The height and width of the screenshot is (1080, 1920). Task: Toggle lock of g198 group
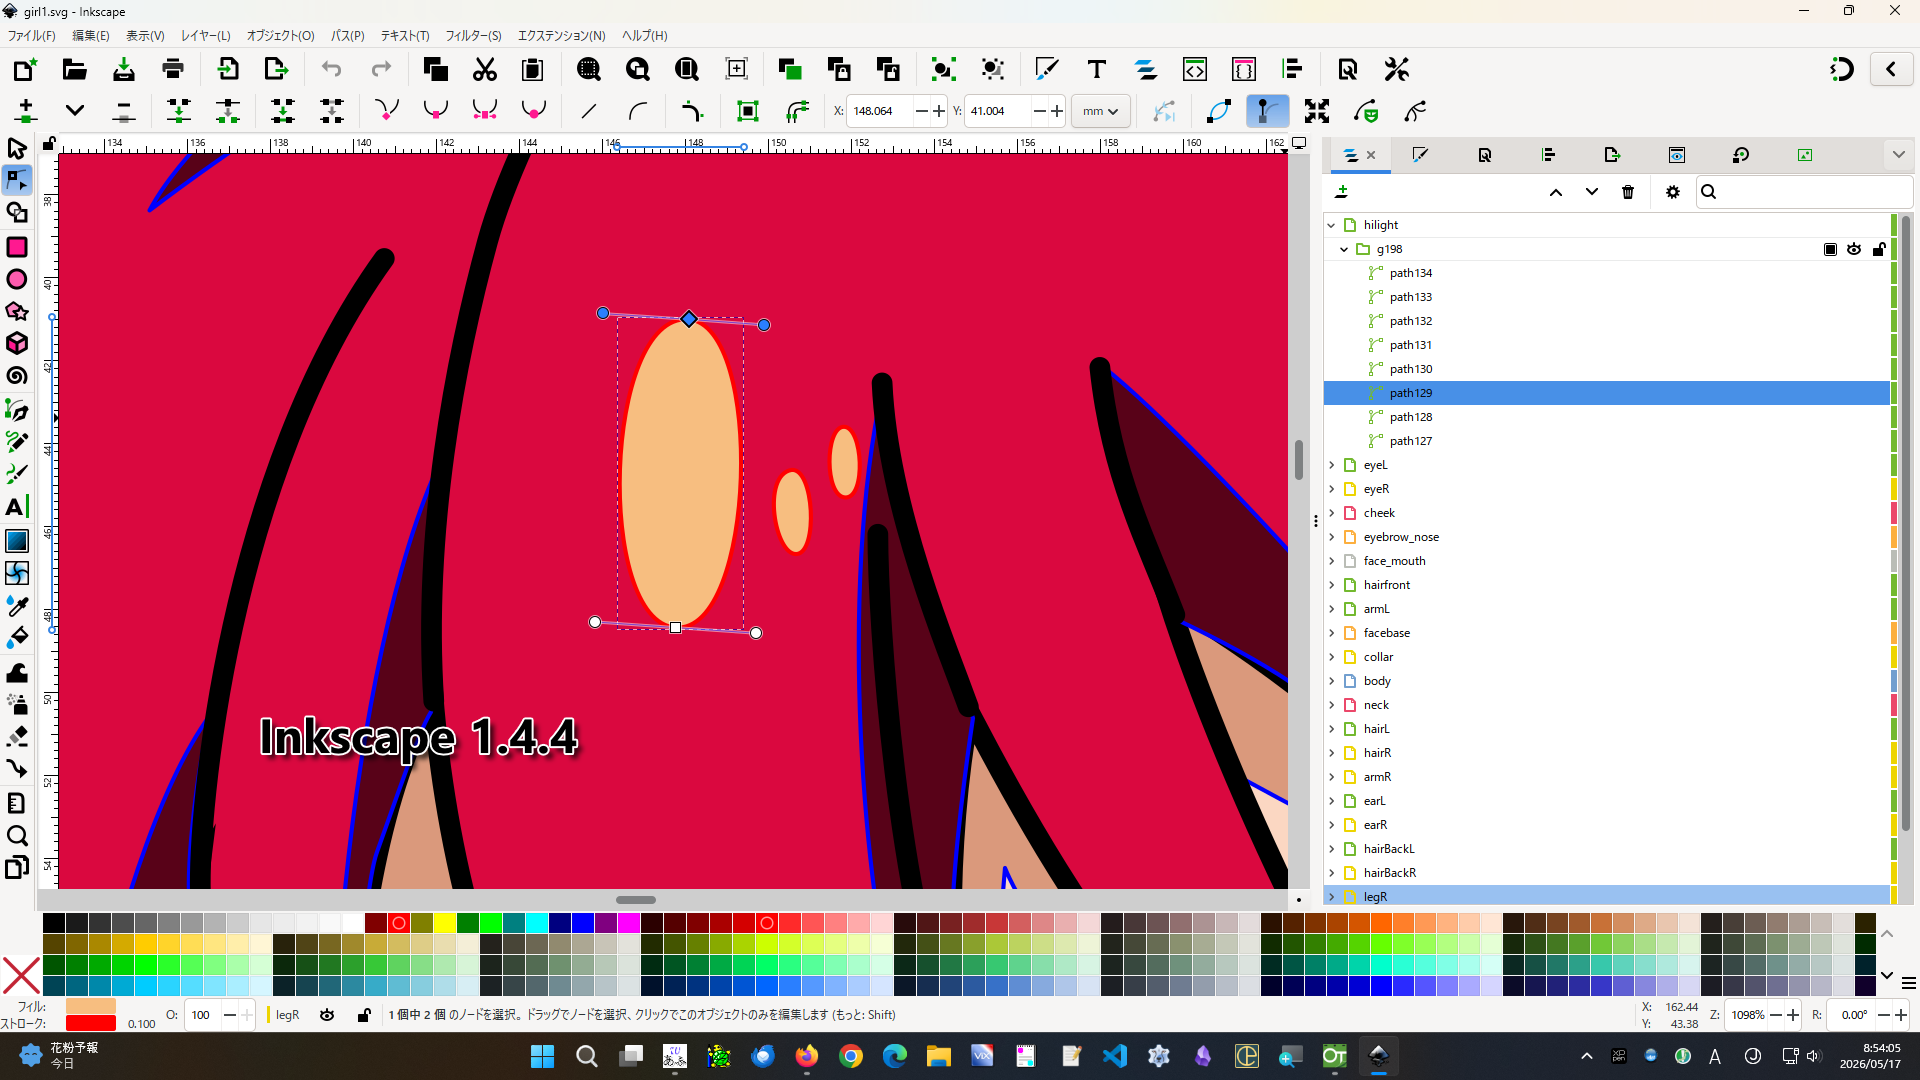[1879, 249]
